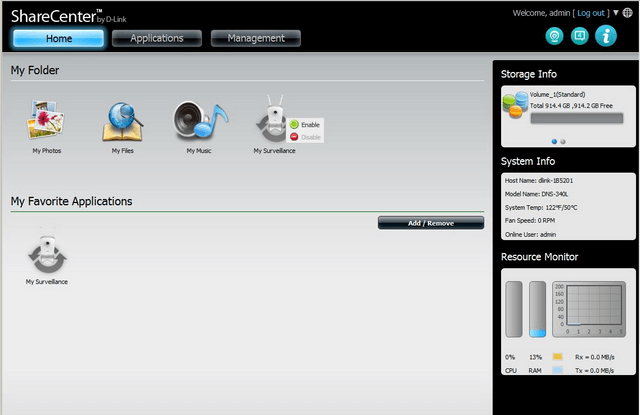
Task: Click the Volume_1 storage usage bar
Action: (577, 118)
